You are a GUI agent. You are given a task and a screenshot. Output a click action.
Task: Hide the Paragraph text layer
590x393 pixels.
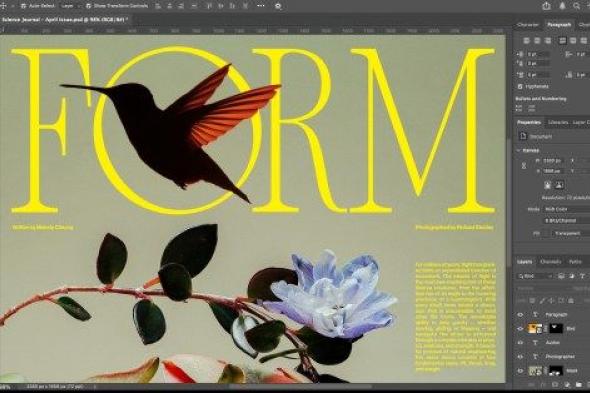[x=520, y=315]
